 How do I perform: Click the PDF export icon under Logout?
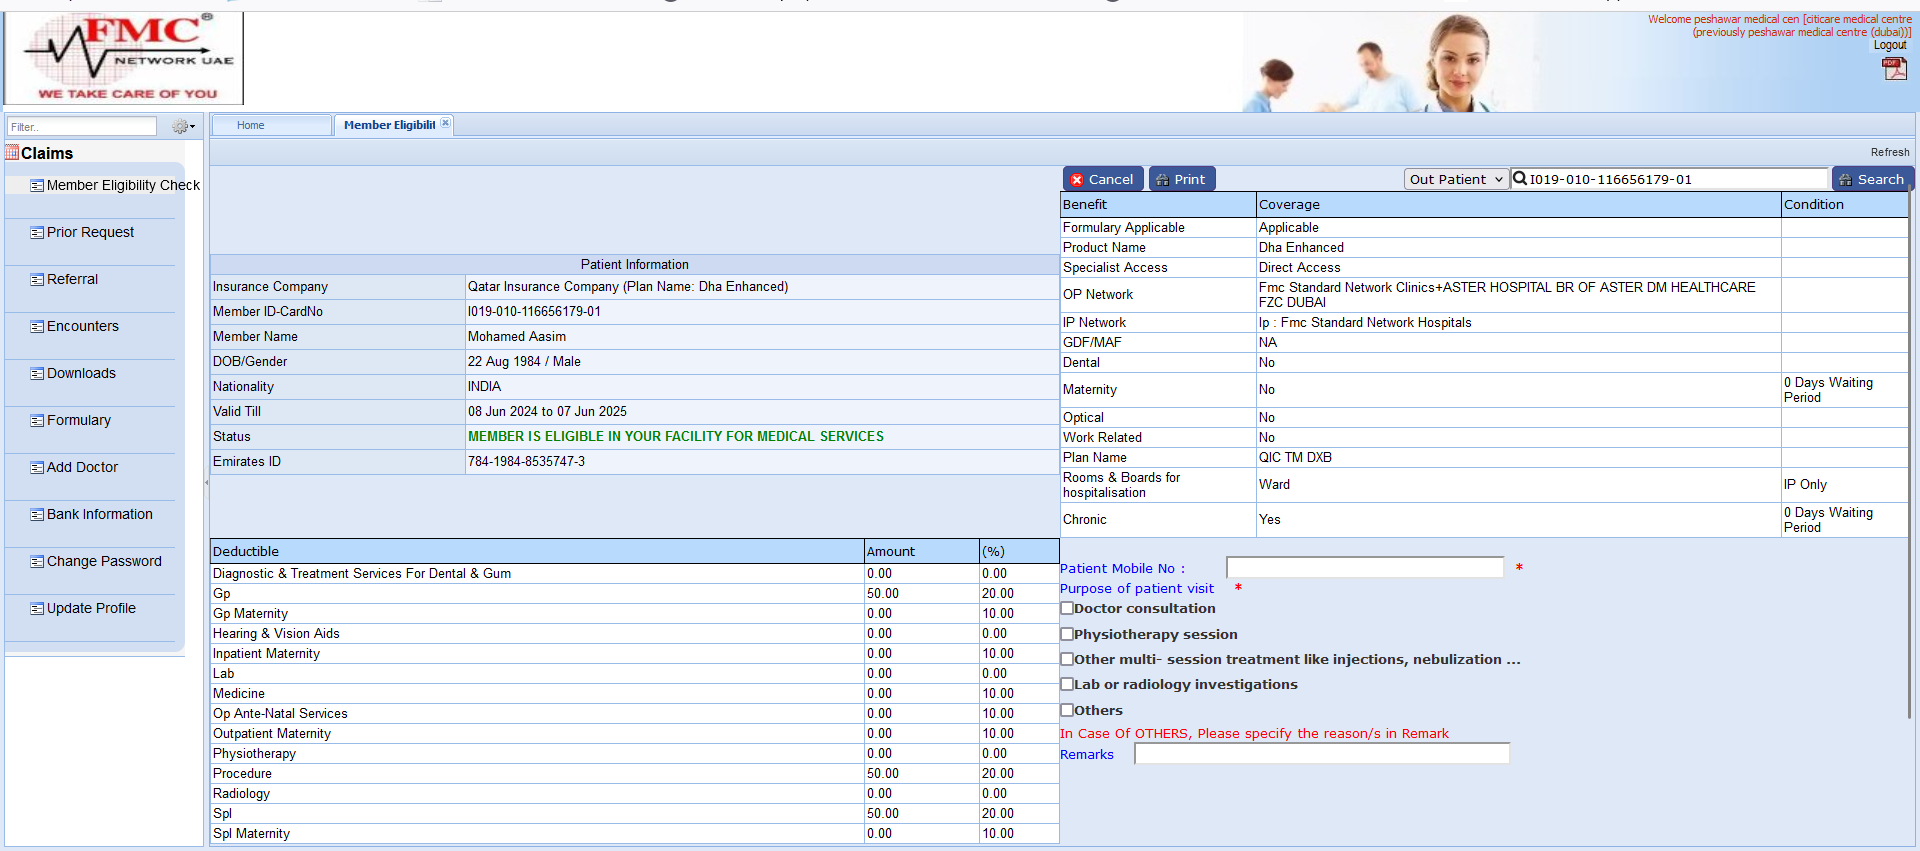coord(1894,69)
